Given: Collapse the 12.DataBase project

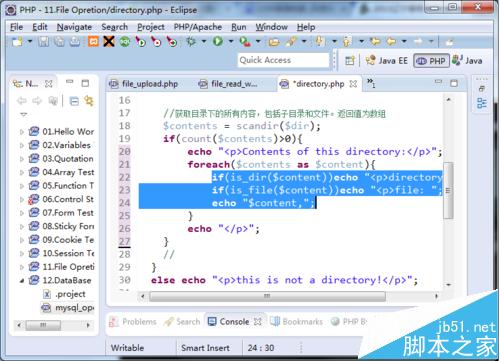Looking at the screenshot, I should (x=22, y=281).
